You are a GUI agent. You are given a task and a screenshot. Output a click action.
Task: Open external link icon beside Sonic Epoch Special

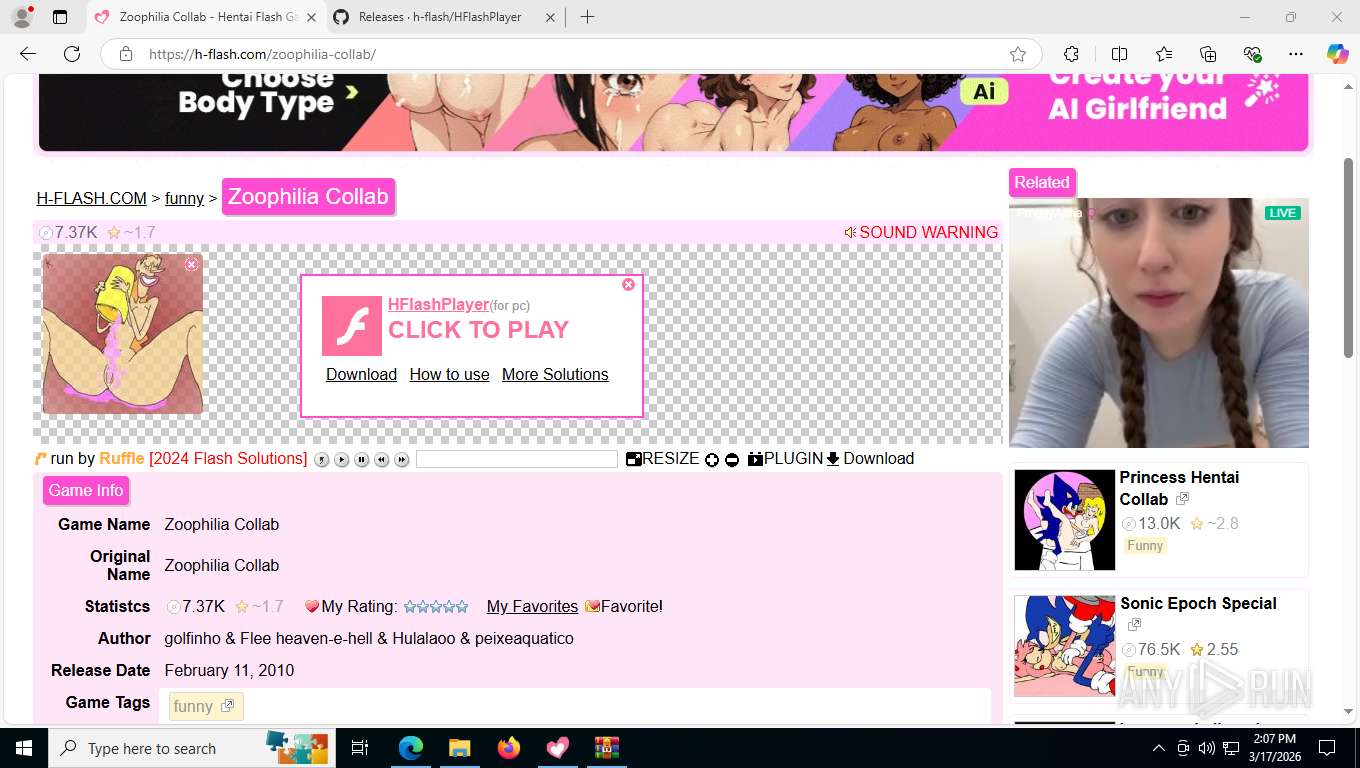tap(1134, 625)
